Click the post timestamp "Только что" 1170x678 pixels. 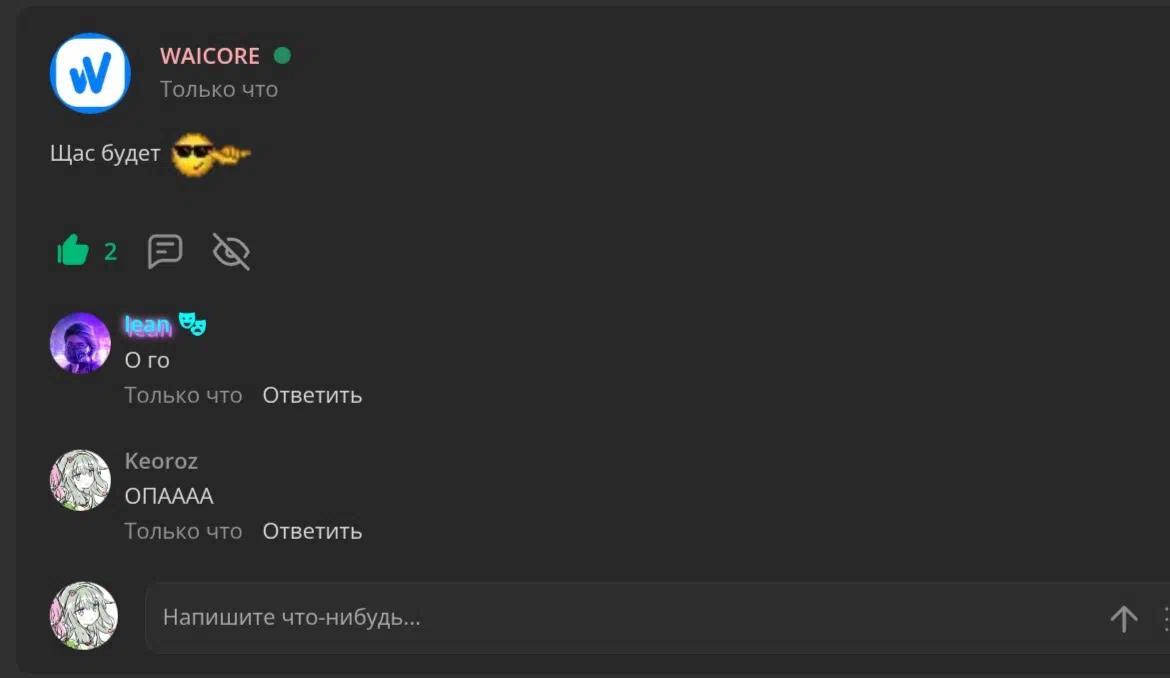pos(219,90)
